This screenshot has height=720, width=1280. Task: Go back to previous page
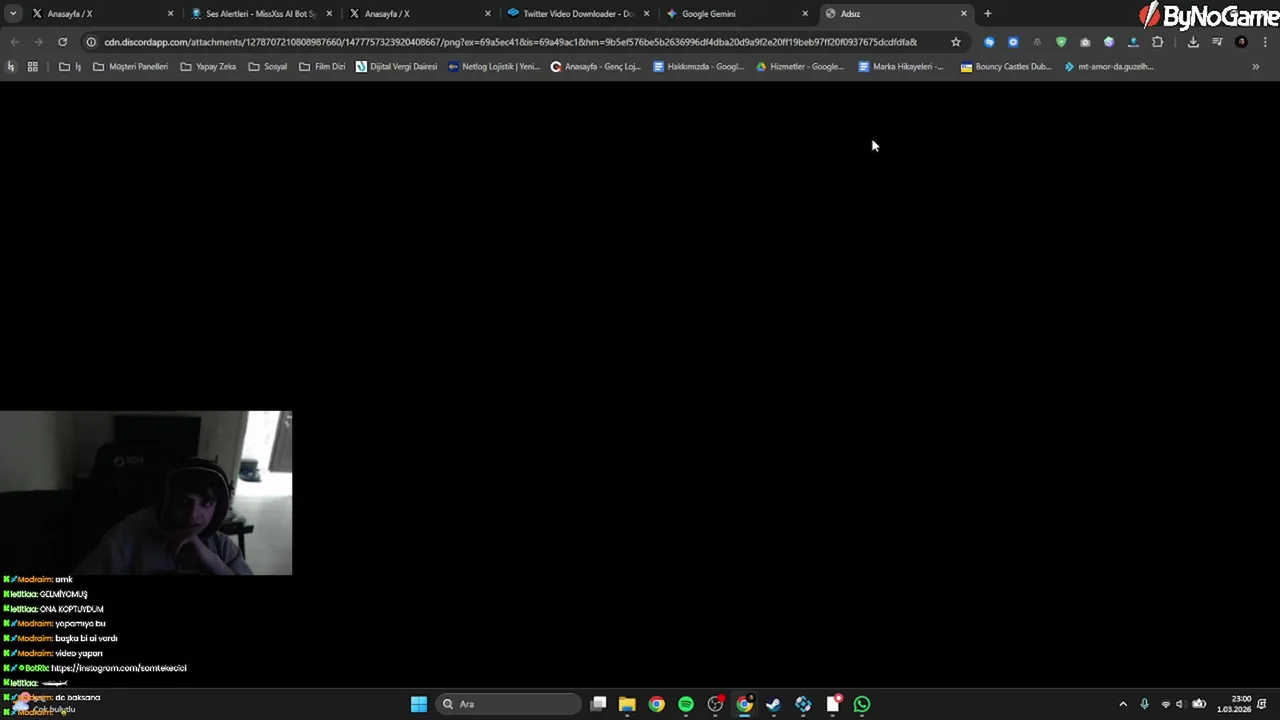[14, 42]
